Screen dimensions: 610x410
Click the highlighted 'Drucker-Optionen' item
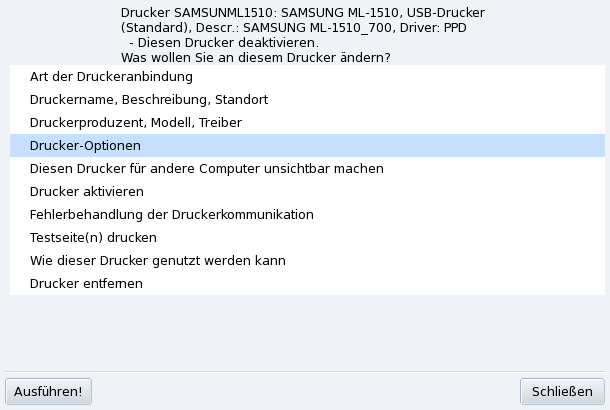85,146
